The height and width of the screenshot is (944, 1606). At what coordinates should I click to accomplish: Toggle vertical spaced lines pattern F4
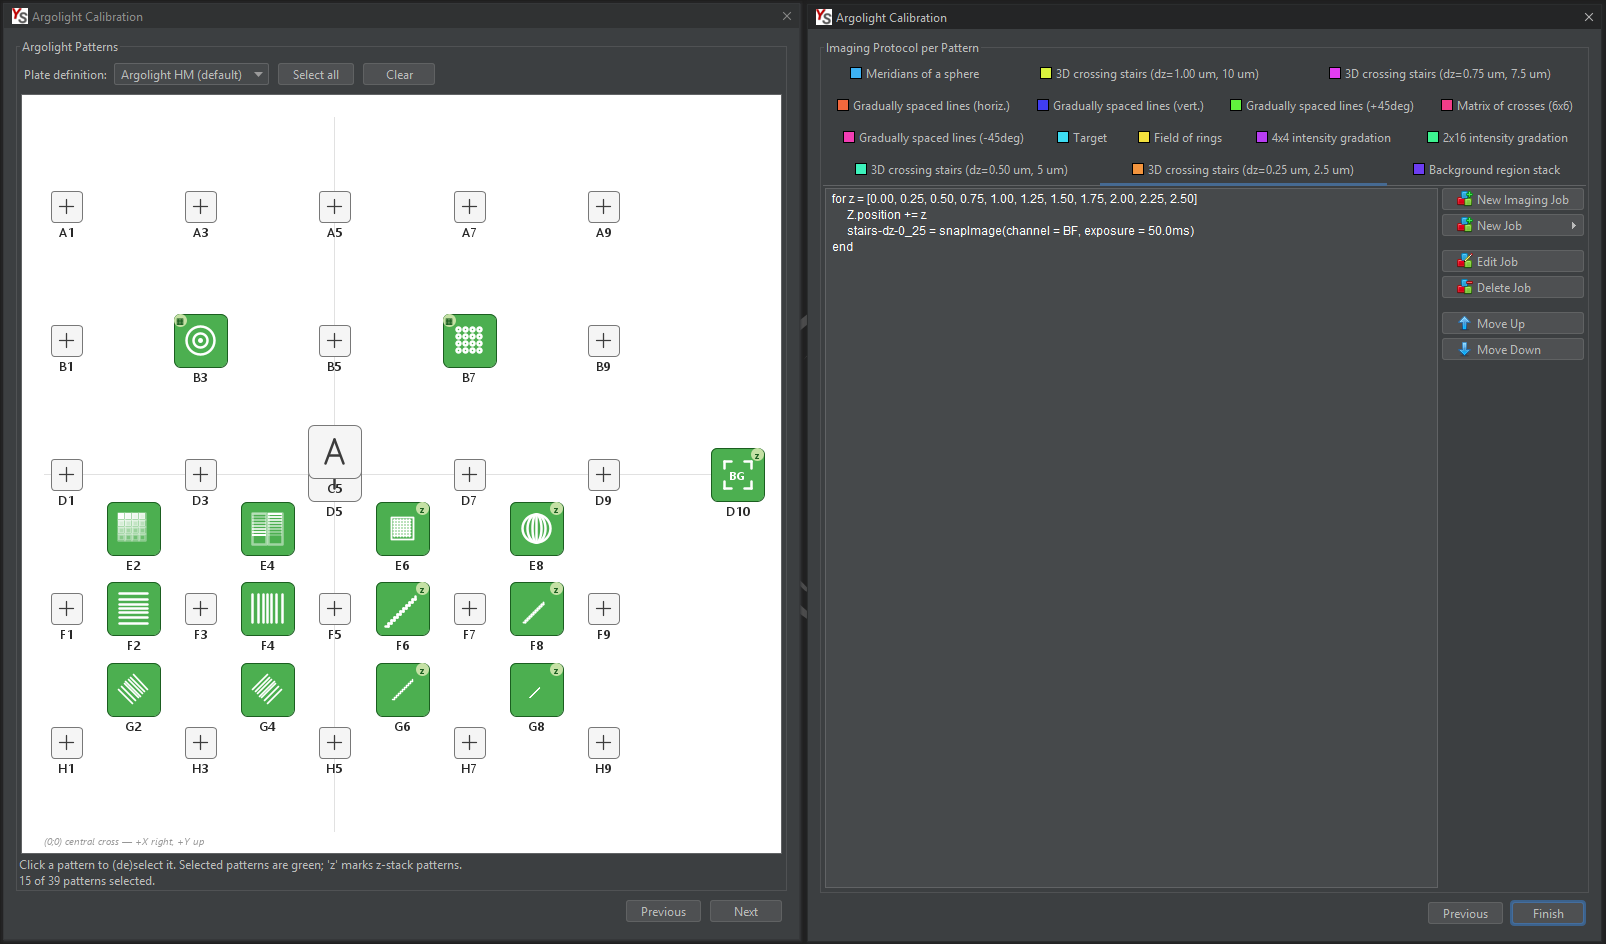point(268,609)
